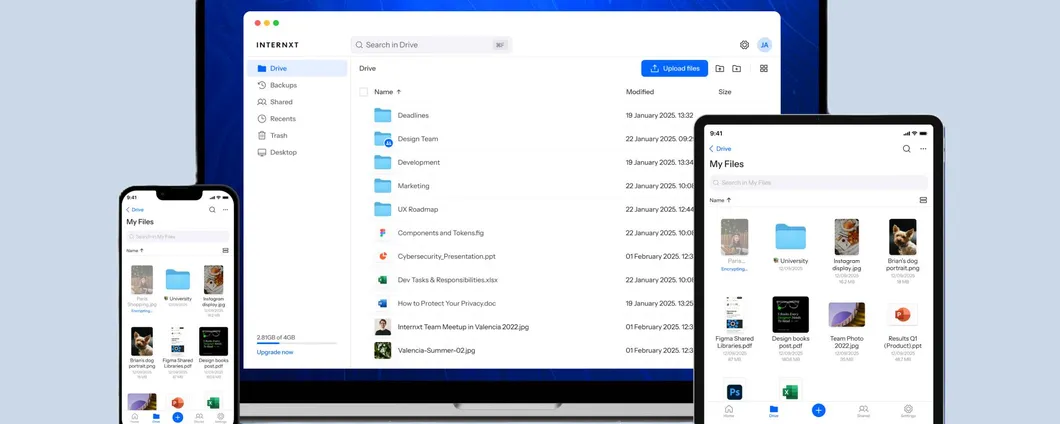Image resolution: width=1060 pixels, height=424 pixels.
Task: Click the Drive breadcrumb above the file list
Action: pos(367,68)
